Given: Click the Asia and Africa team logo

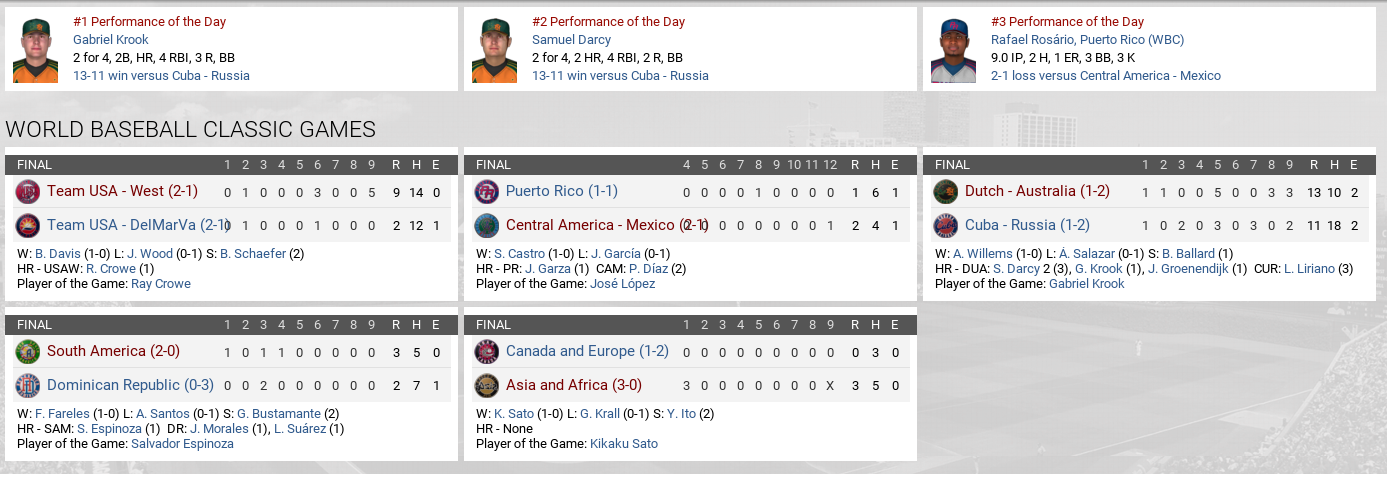Looking at the screenshot, I should 486,386.
